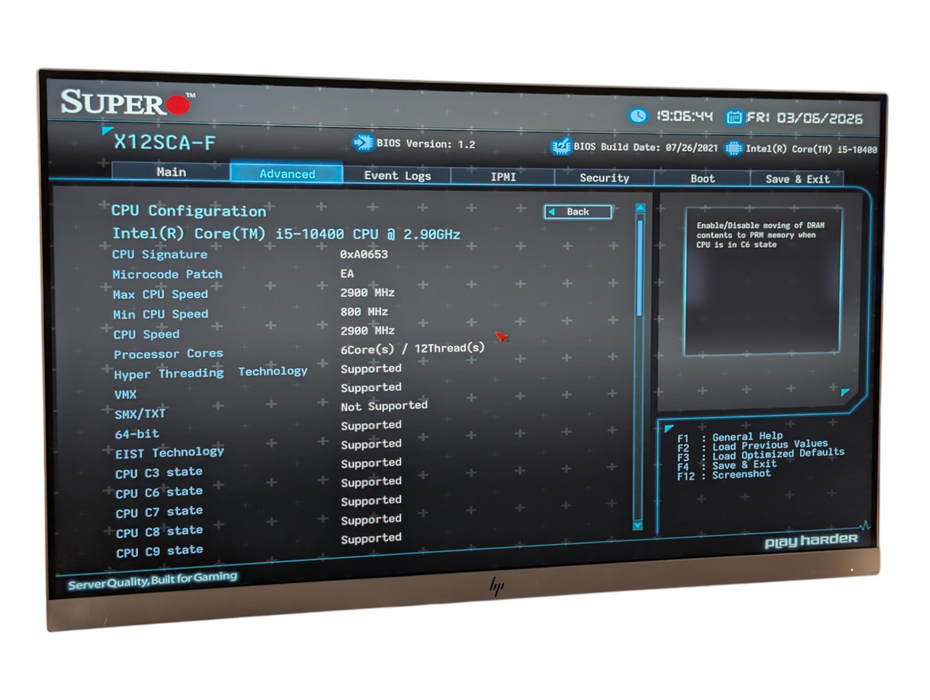This screenshot has height=700, width=930.
Task: Click the F4 Save & Exit entry
Action: (x=727, y=466)
